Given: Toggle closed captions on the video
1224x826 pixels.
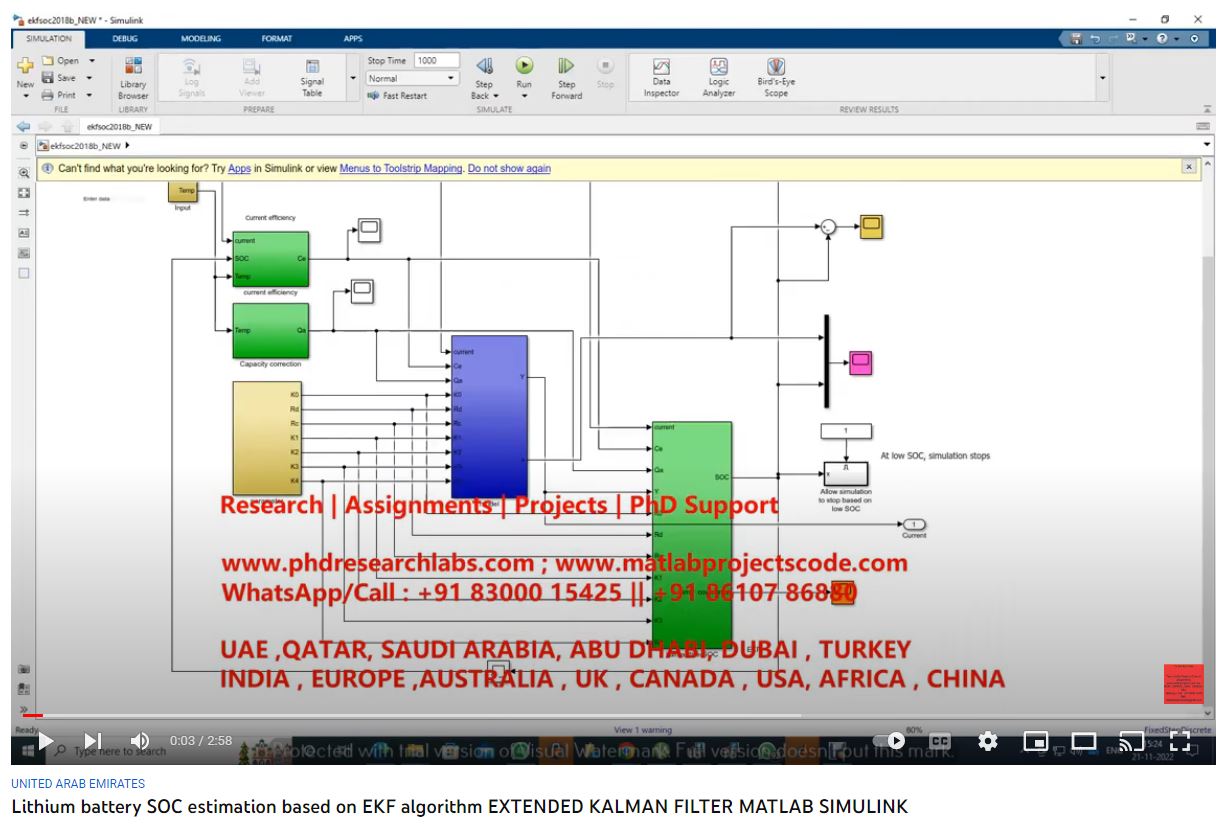Looking at the screenshot, I should coord(939,741).
